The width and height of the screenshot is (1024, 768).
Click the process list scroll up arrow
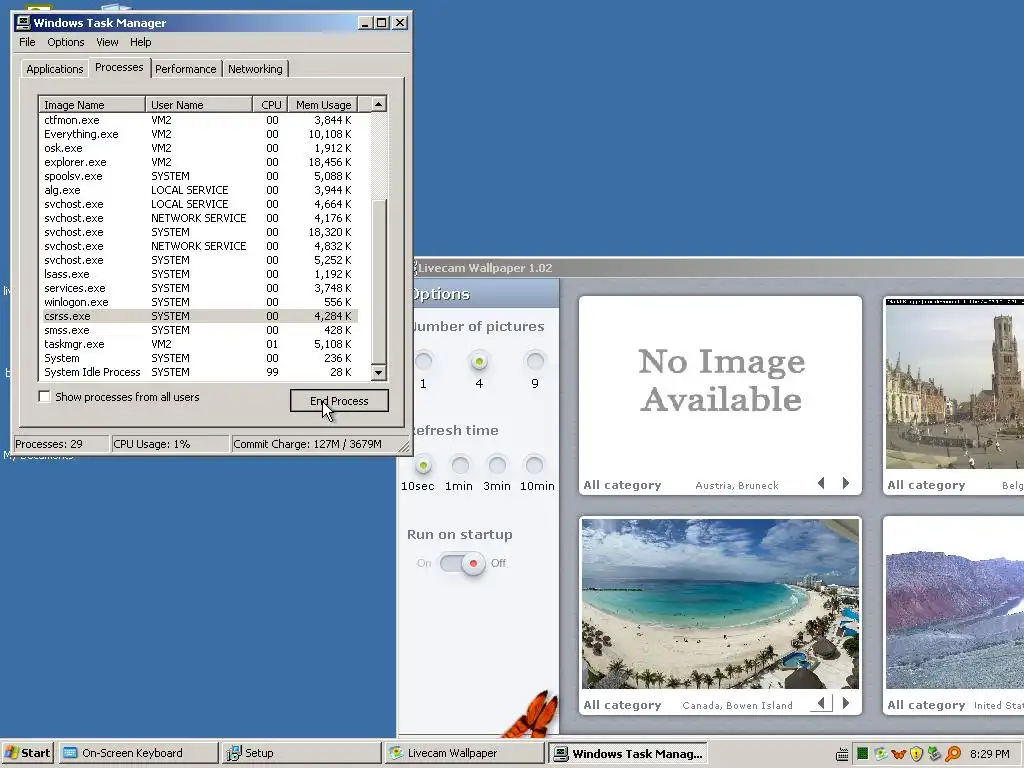(x=378, y=104)
